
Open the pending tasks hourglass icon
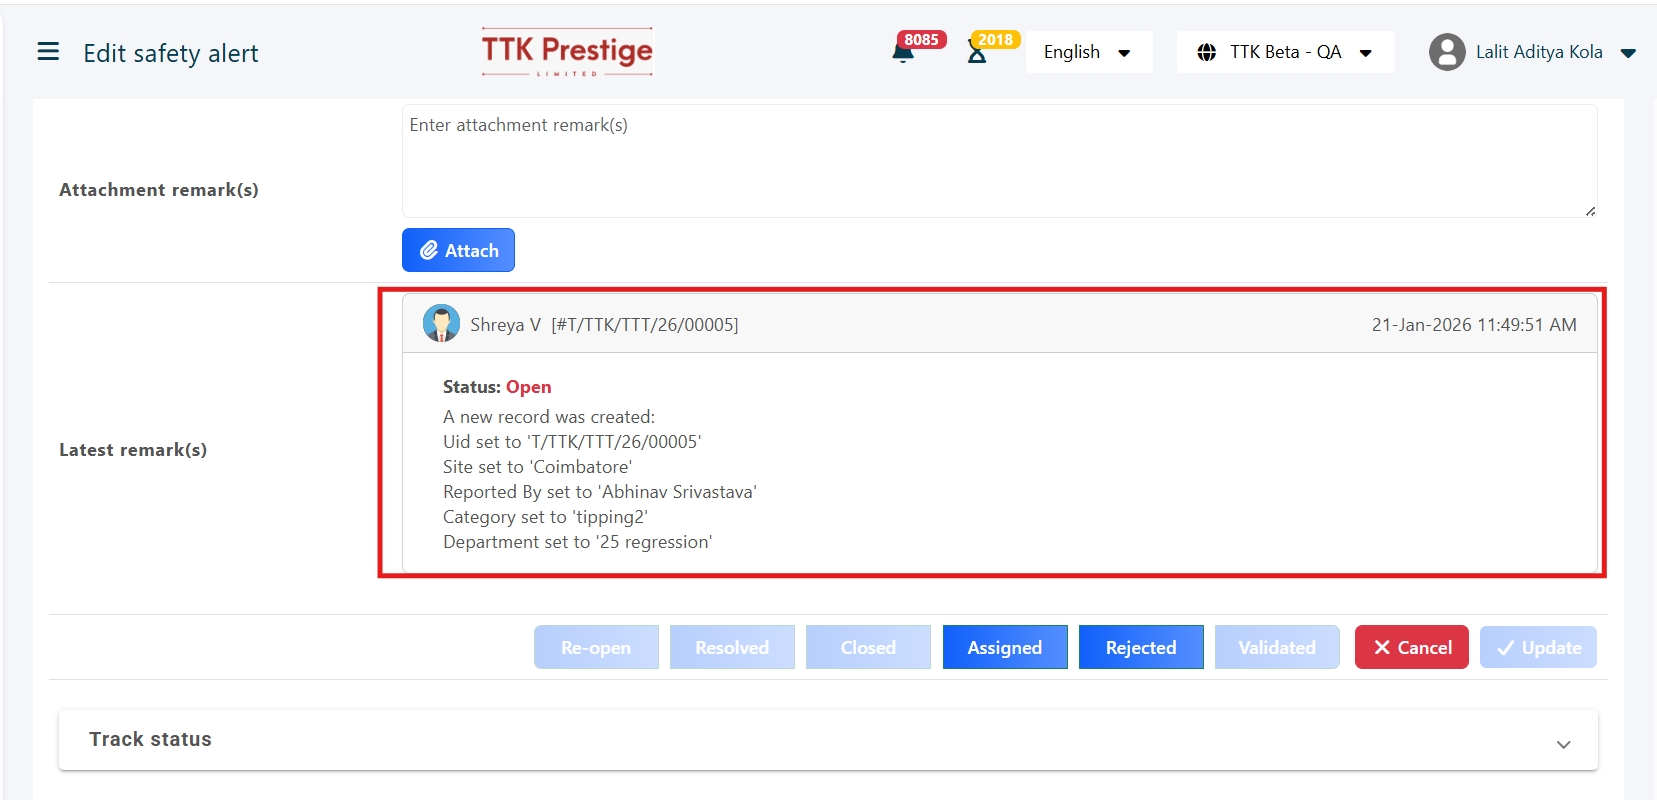[977, 53]
